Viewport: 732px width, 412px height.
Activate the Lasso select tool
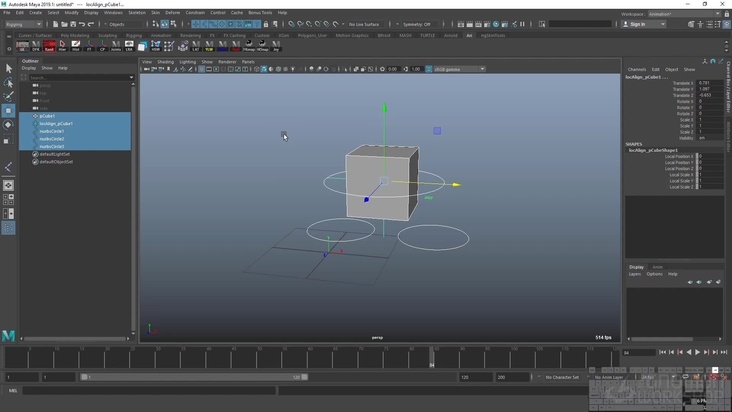tap(8, 83)
